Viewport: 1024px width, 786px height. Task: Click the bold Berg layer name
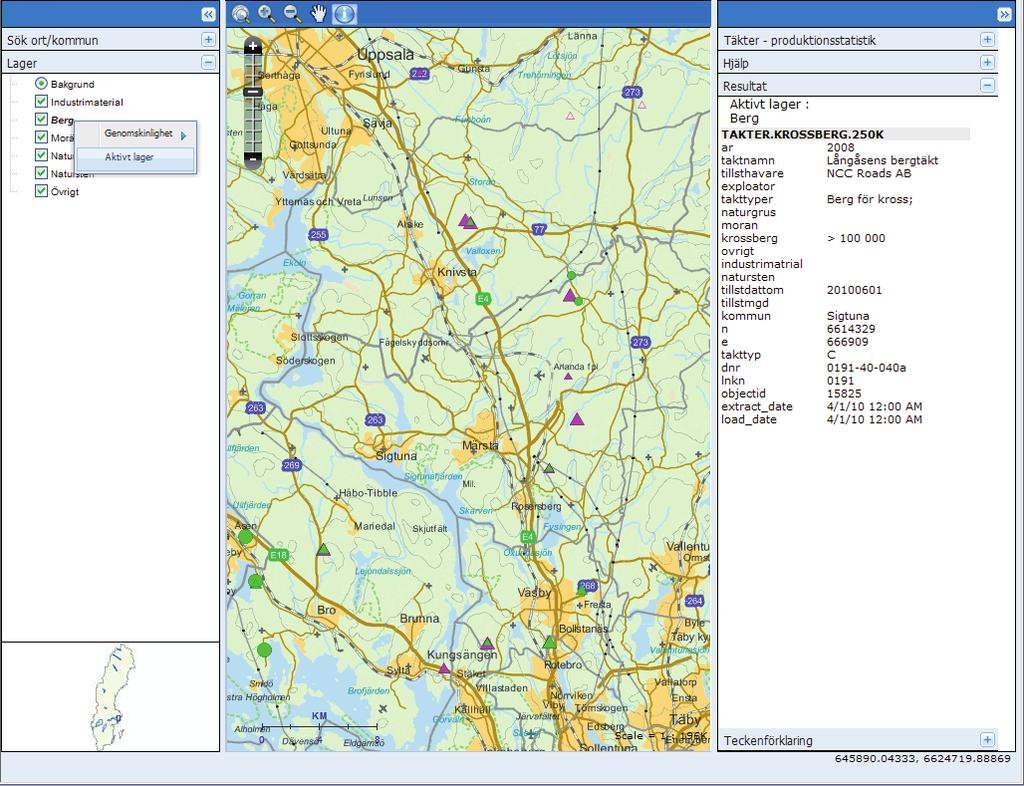62,120
